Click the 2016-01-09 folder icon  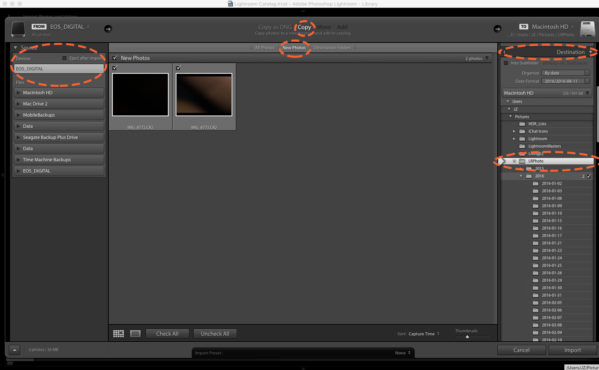coord(536,206)
